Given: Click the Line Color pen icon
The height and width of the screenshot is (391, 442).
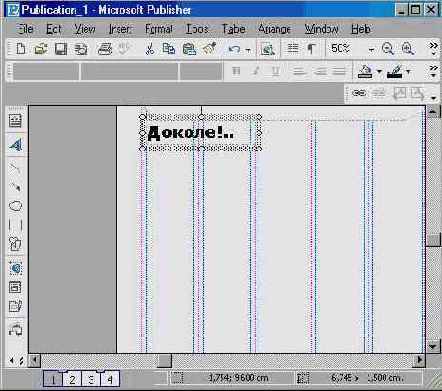Looking at the screenshot, I should click(x=394, y=71).
